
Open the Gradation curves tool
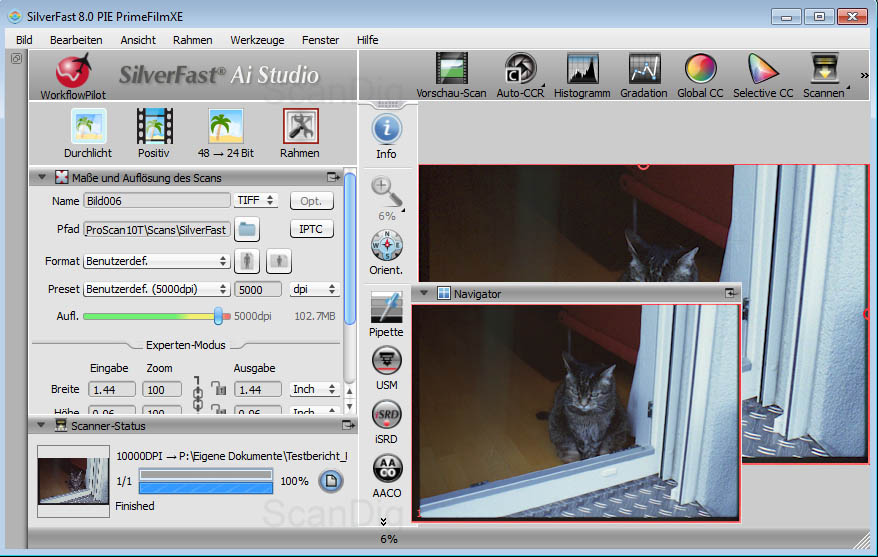pos(644,76)
